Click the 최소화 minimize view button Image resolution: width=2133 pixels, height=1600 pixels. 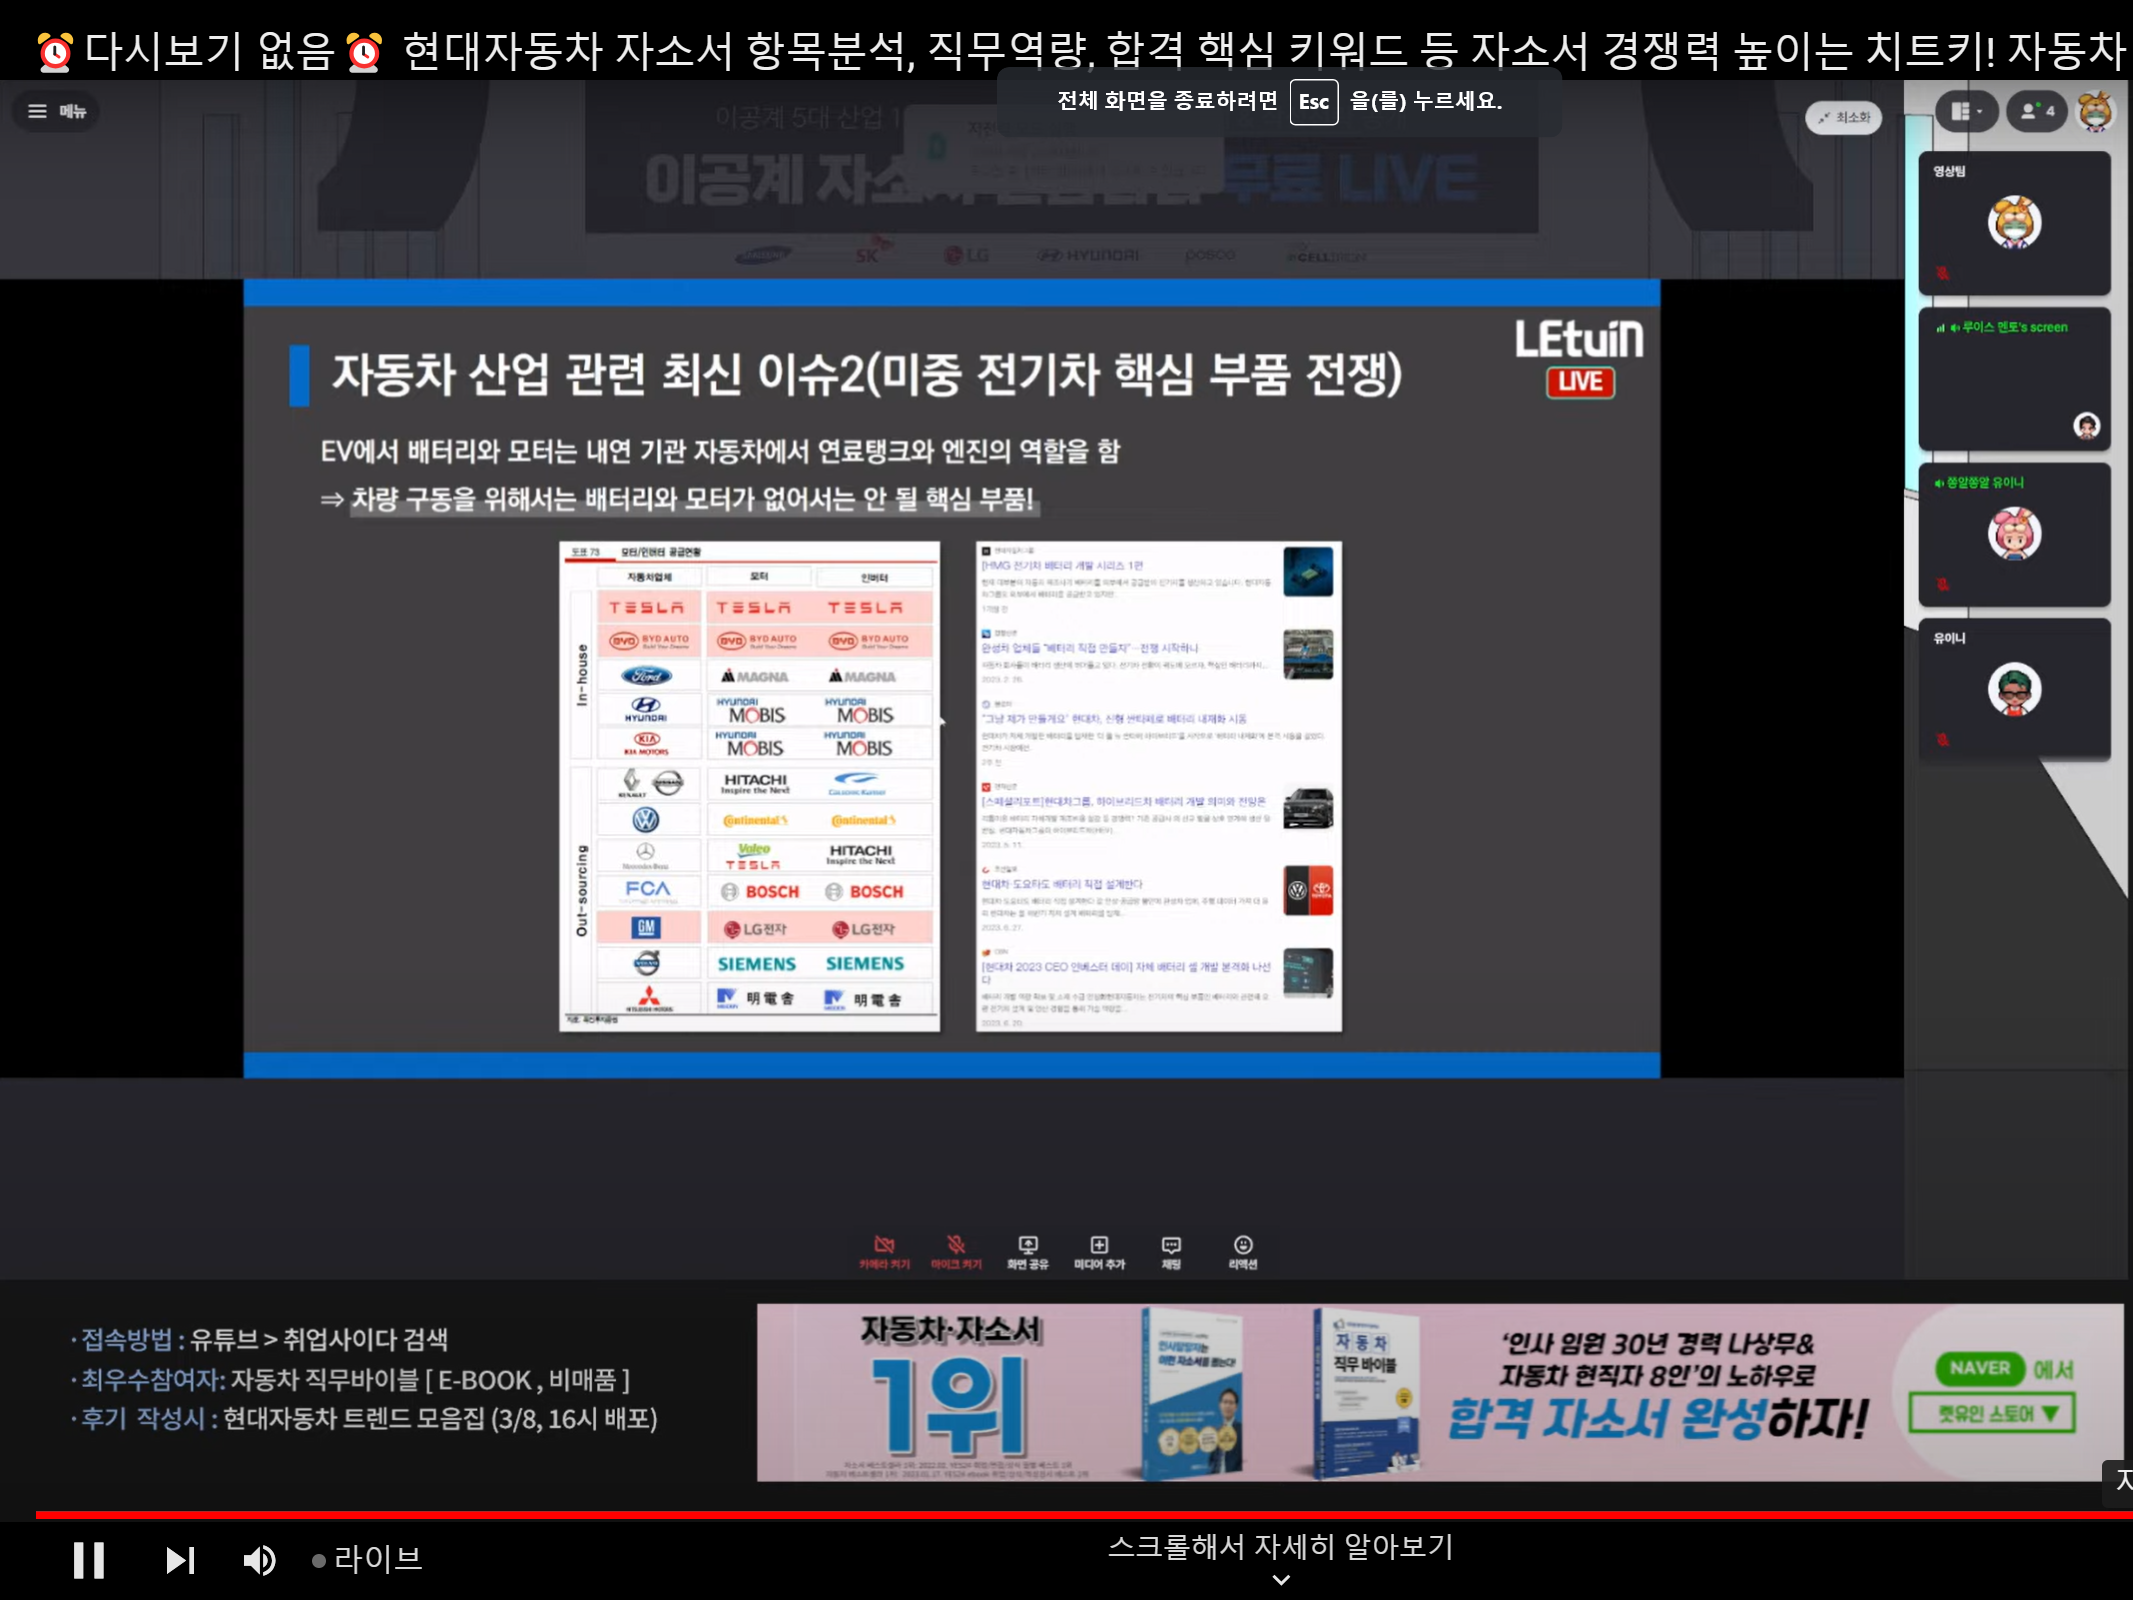(1843, 118)
